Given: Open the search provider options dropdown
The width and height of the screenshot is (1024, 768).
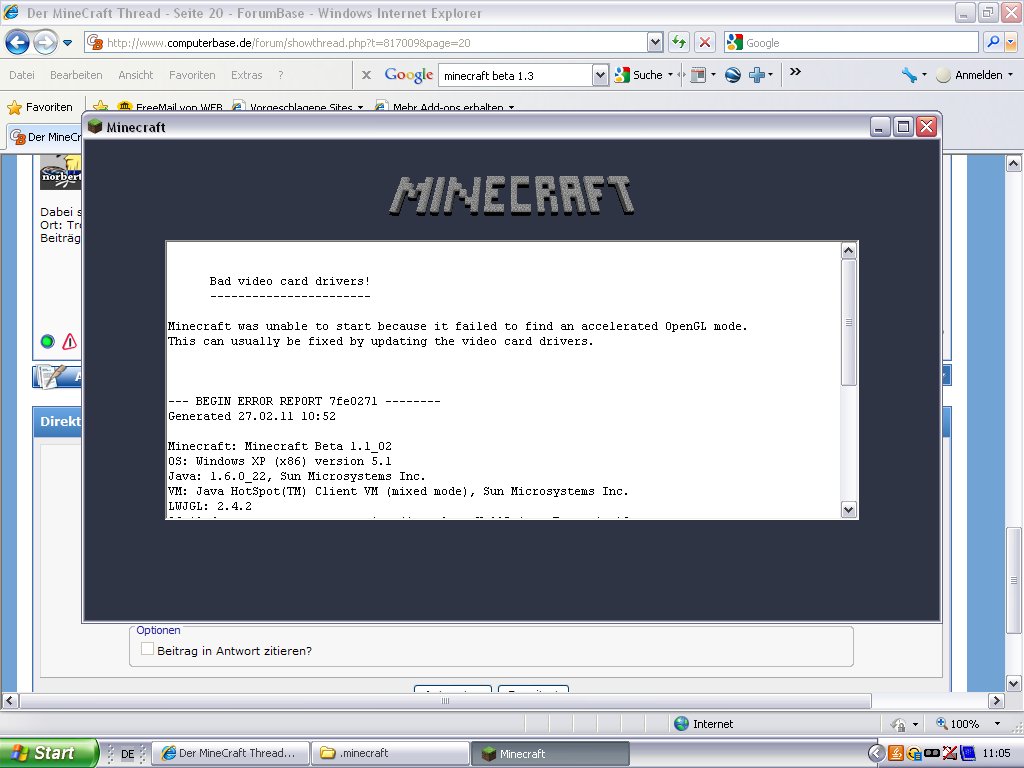Looking at the screenshot, I should (x=1011, y=42).
